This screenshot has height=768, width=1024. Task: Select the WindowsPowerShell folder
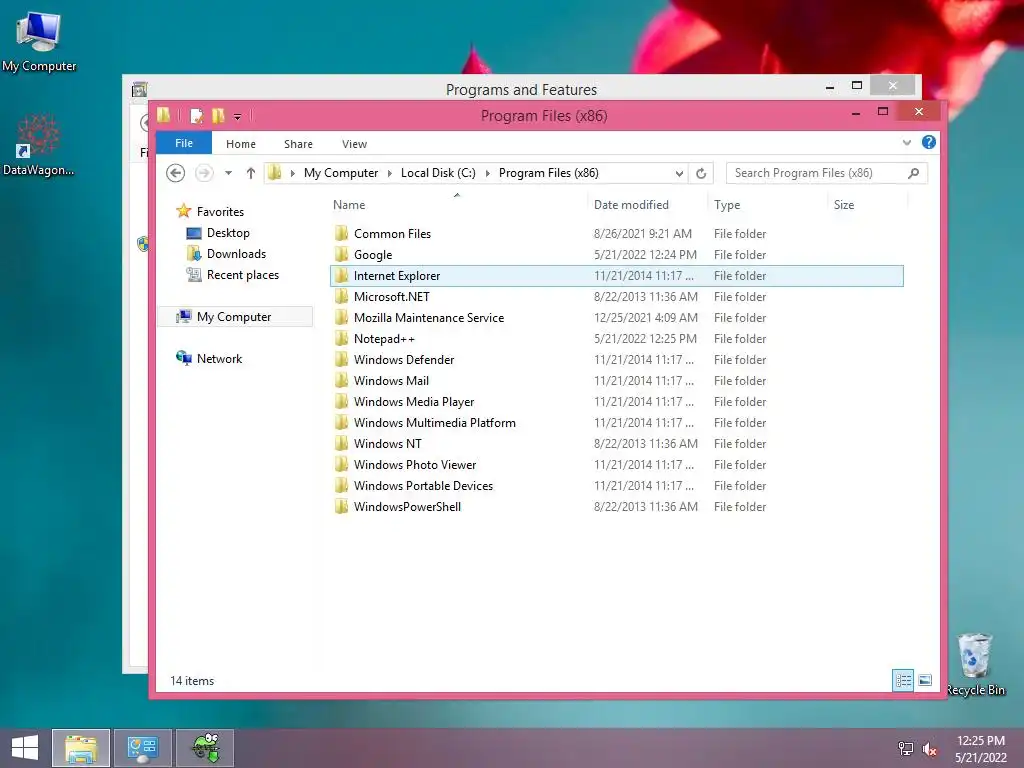617,507
